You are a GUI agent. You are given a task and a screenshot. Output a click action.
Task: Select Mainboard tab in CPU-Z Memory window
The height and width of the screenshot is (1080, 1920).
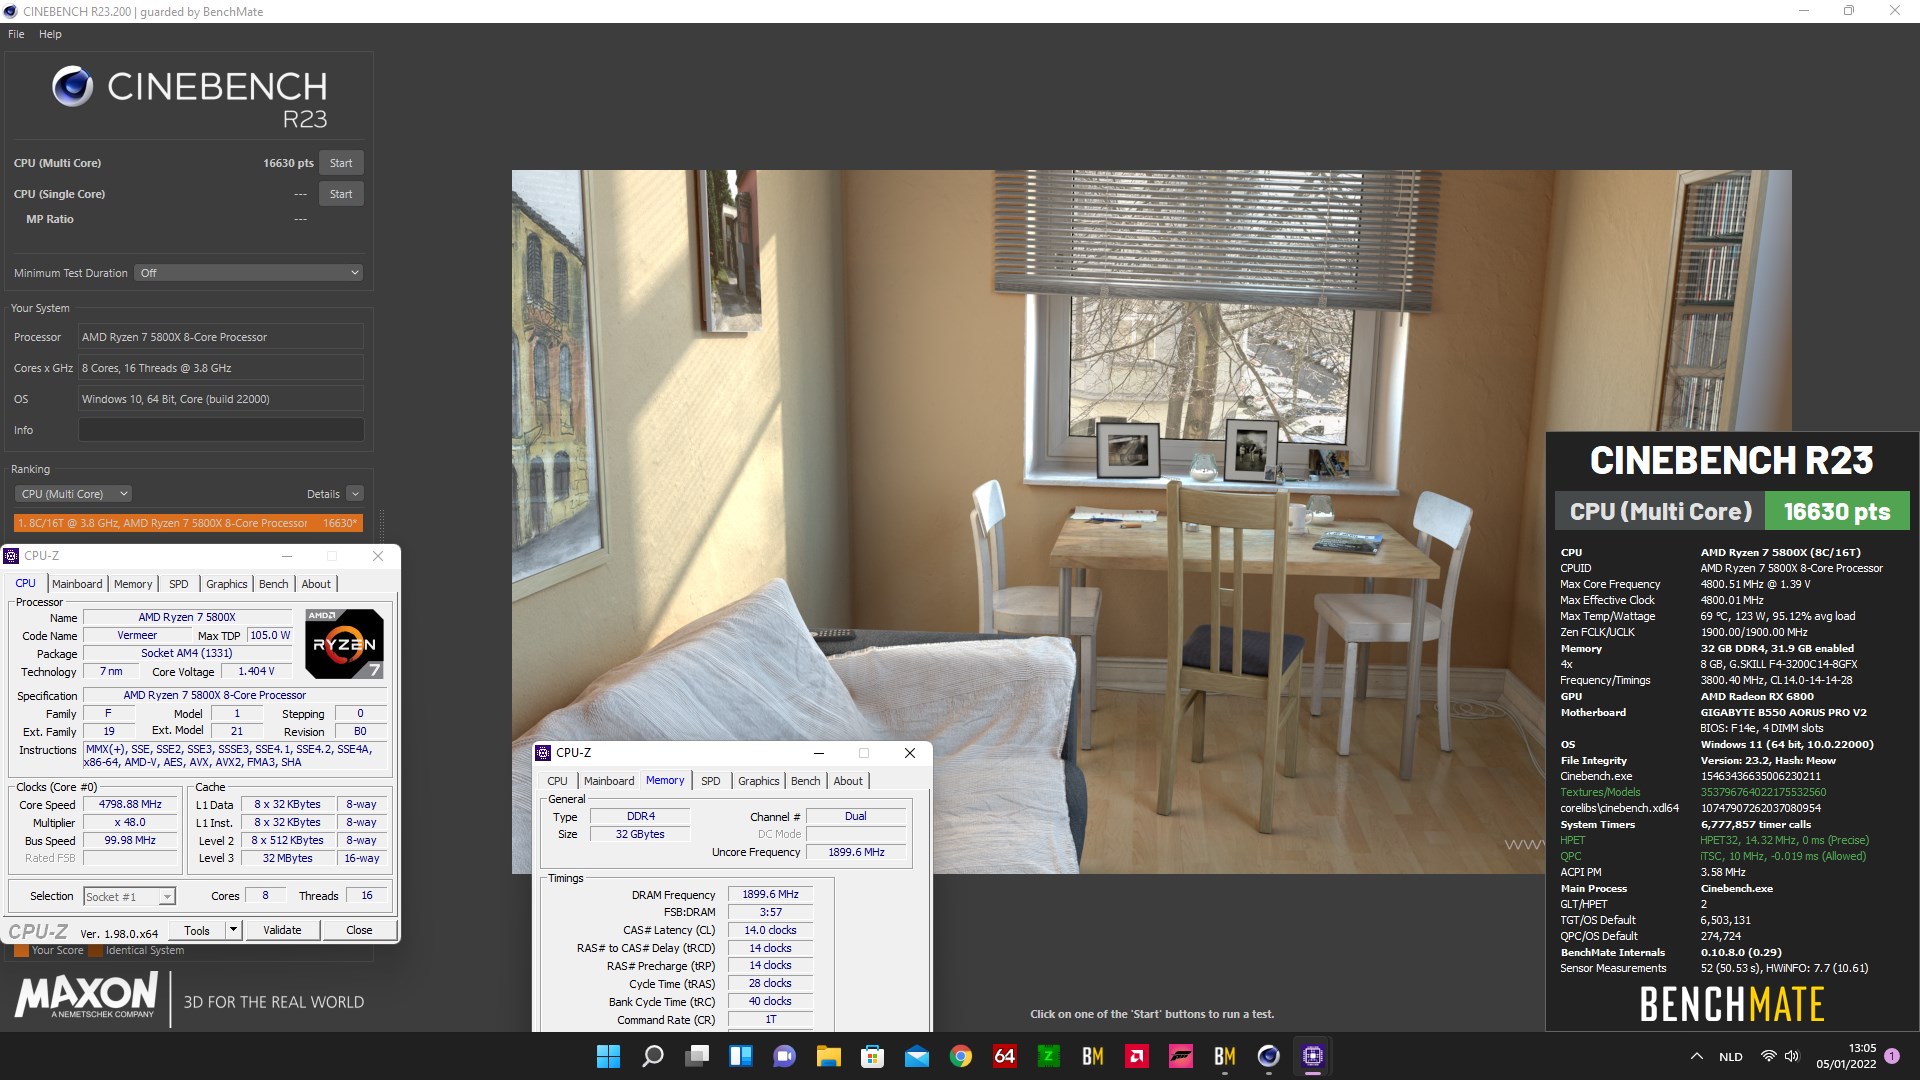(x=609, y=781)
